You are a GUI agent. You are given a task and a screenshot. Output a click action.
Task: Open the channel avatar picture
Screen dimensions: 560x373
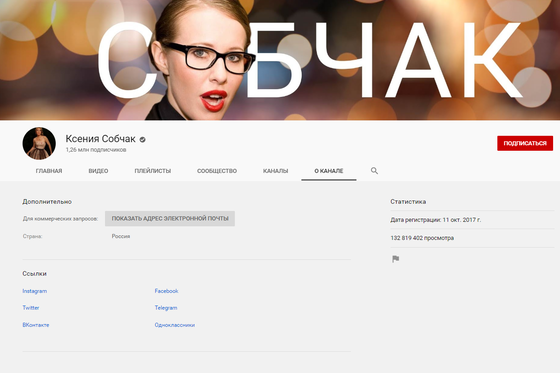coord(39,143)
